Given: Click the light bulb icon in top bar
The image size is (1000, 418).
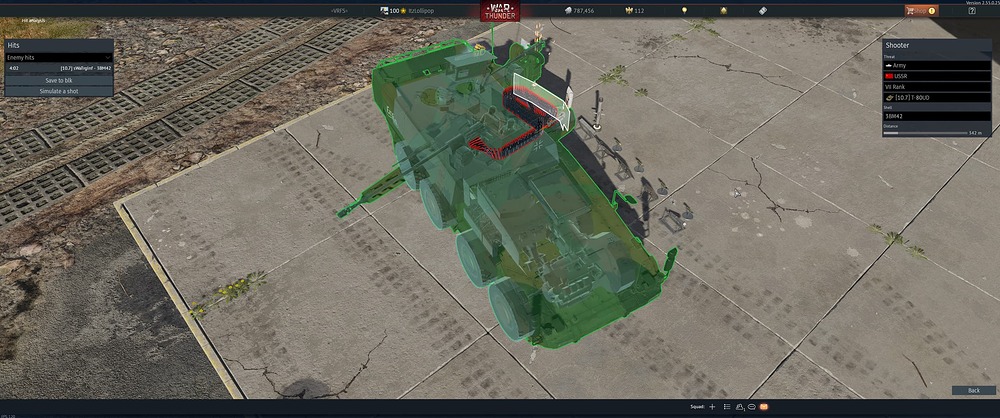Looking at the screenshot, I should pos(684,10).
